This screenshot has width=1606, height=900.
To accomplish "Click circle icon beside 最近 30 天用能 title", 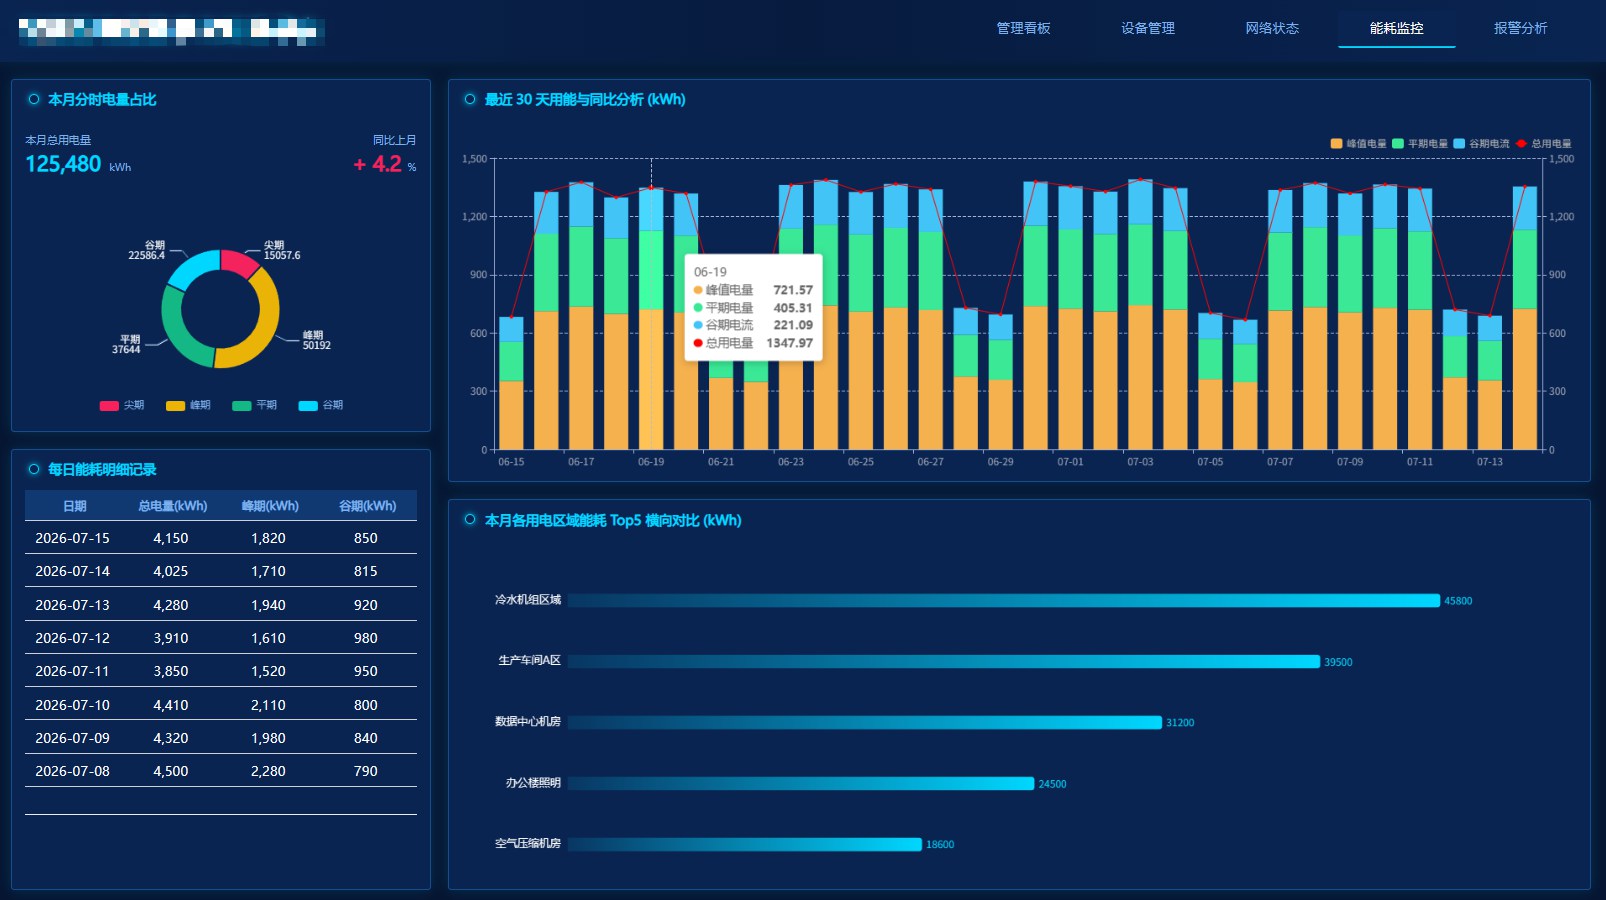I will pos(470,99).
